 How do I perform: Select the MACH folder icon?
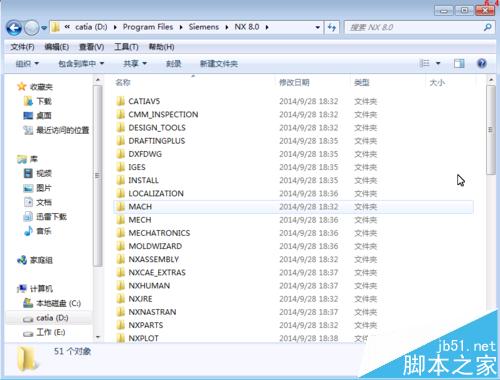coord(121,207)
